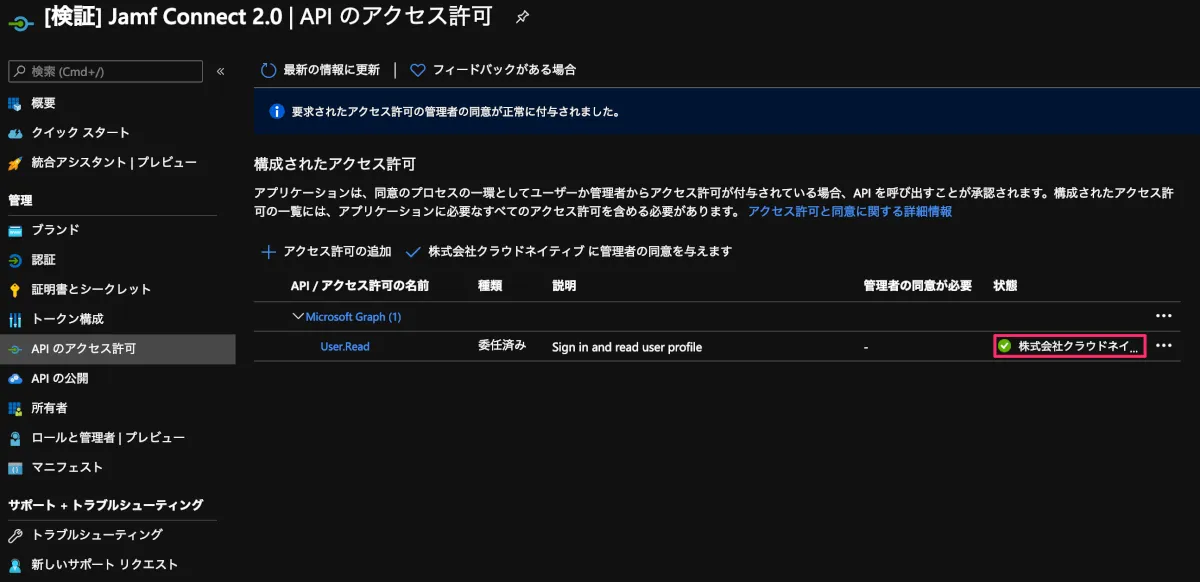Click the 統合アシスタント rocket icon
The image size is (1200, 582).
click(x=15, y=163)
